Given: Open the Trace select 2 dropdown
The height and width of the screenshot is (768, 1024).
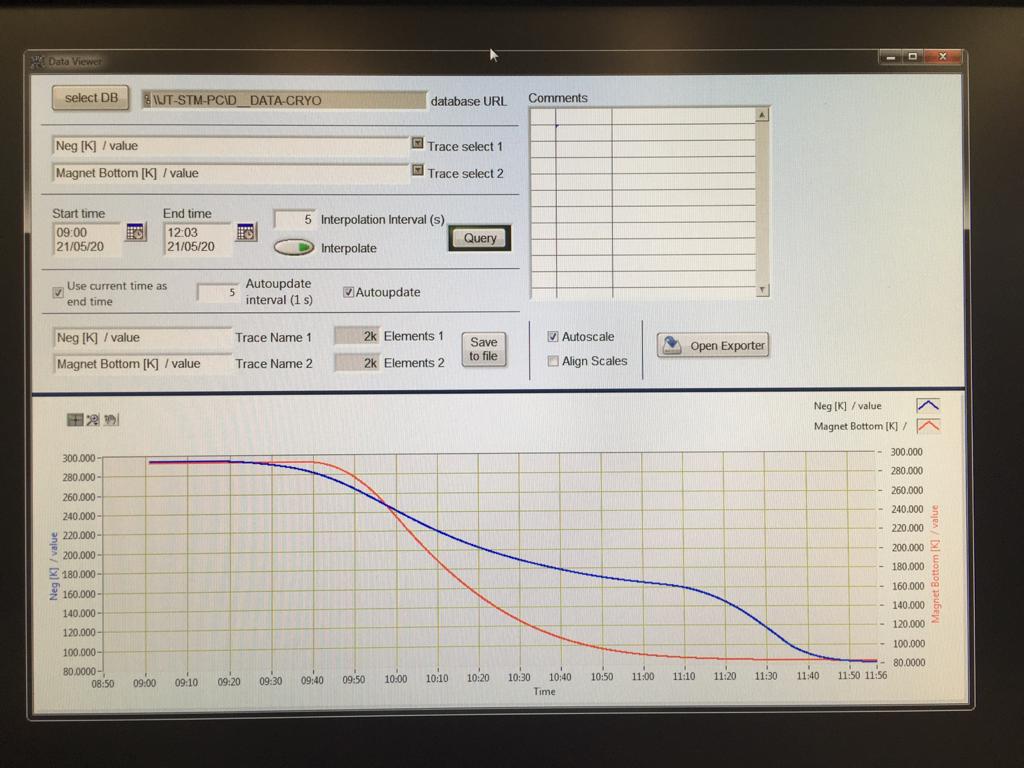Looking at the screenshot, I should pyautogui.click(x=417, y=170).
